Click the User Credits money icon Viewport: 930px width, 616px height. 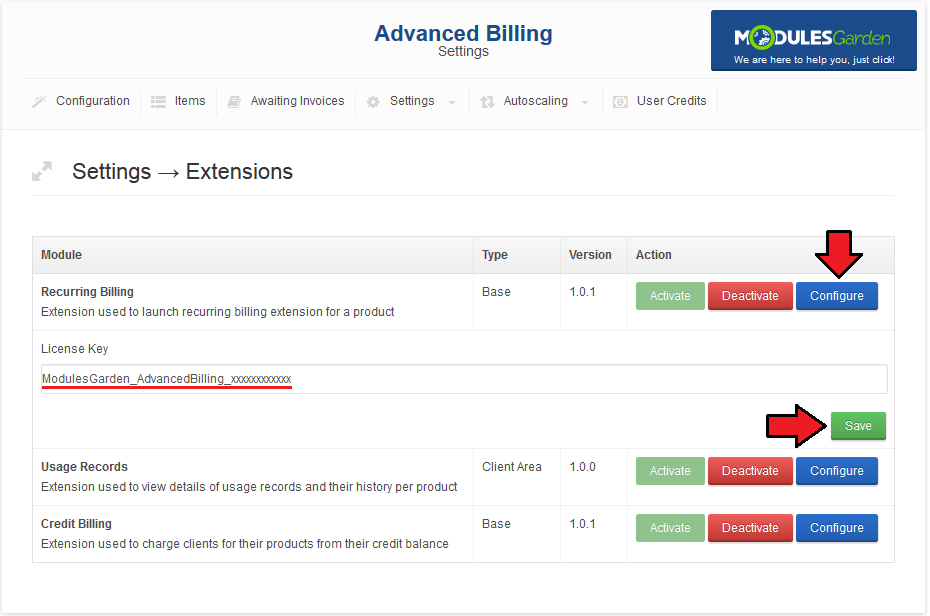point(620,102)
